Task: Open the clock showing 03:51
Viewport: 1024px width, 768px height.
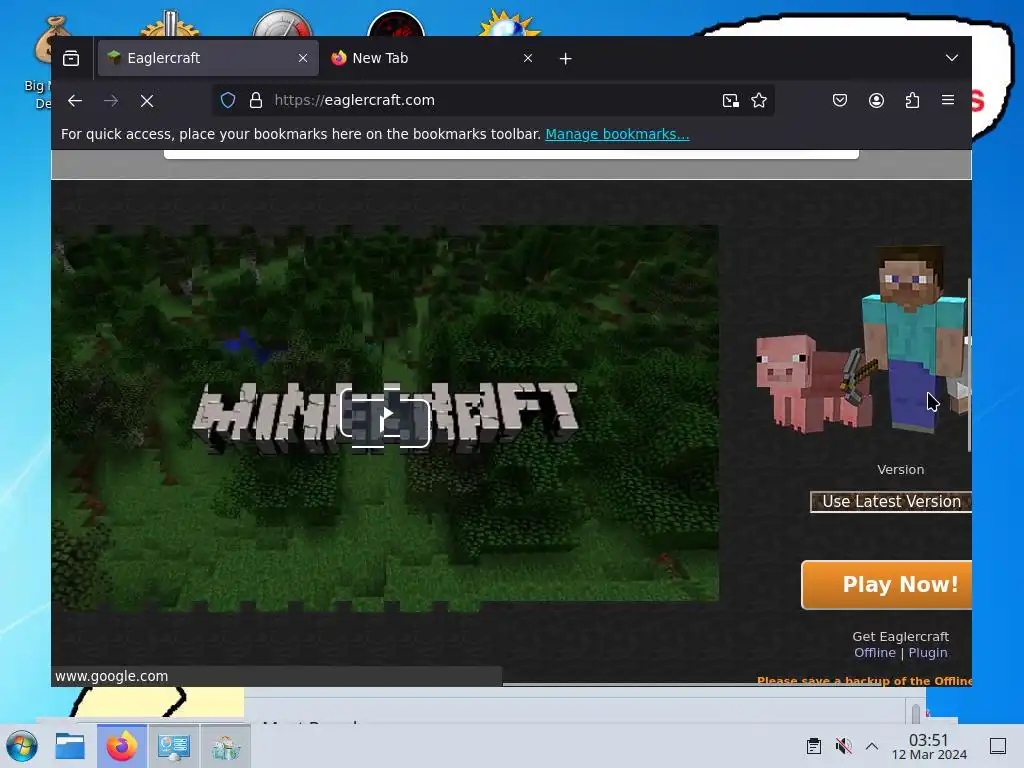Action: click(929, 746)
